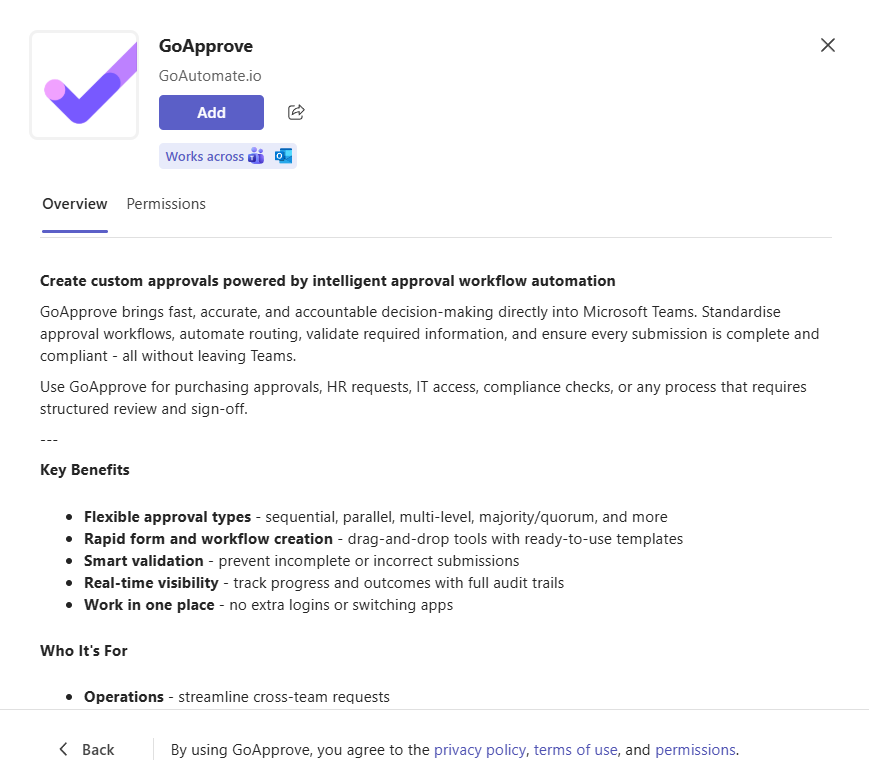Click the "Smart validation" bullet text
Screen dimensions: 869x781
pos(143,561)
